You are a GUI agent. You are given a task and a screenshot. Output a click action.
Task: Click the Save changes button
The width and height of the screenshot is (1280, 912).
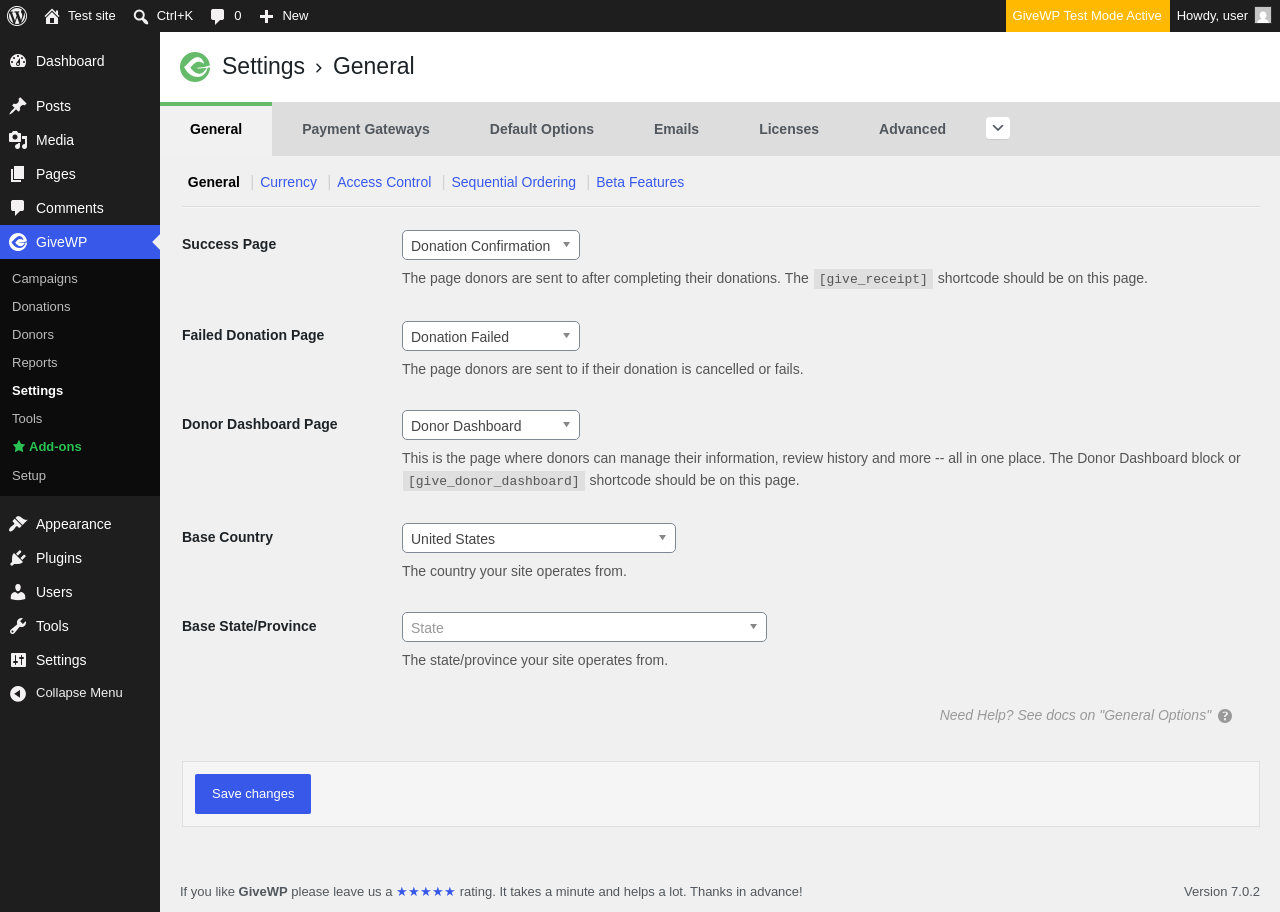pyautogui.click(x=253, y=794)
